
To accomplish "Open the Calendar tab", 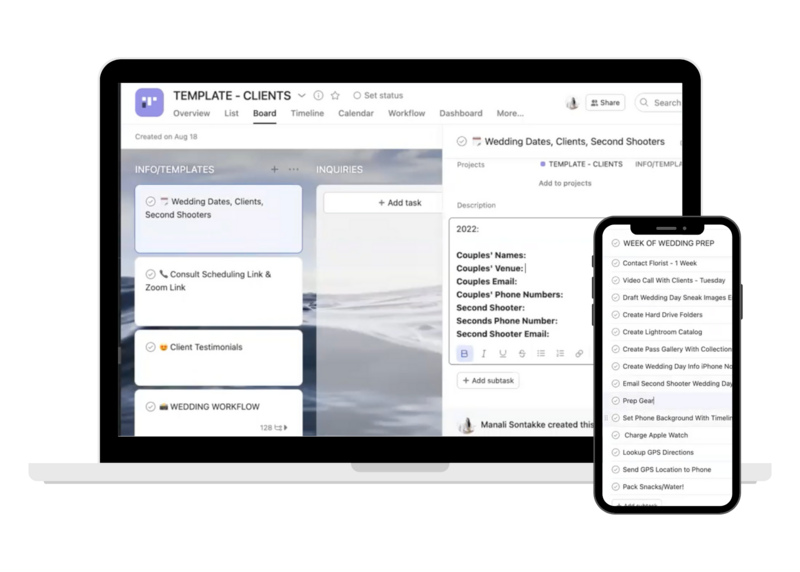I will tap(356, 113).
